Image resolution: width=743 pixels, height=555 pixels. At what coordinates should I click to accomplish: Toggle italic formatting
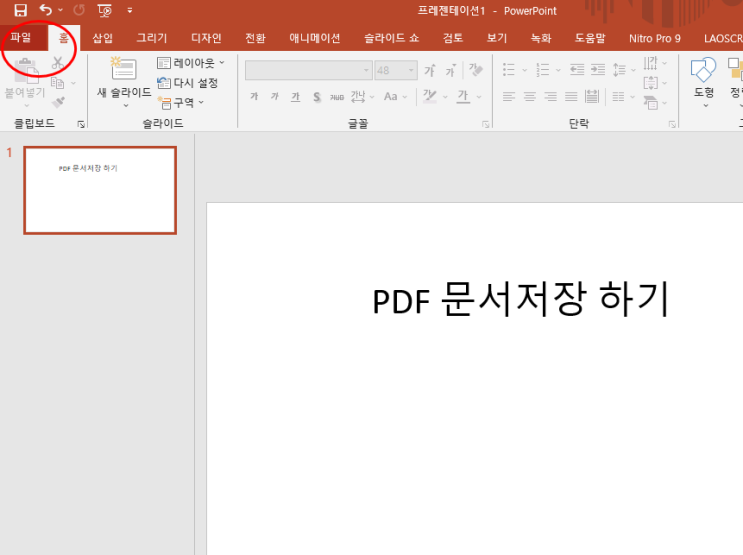click(275, 97)
